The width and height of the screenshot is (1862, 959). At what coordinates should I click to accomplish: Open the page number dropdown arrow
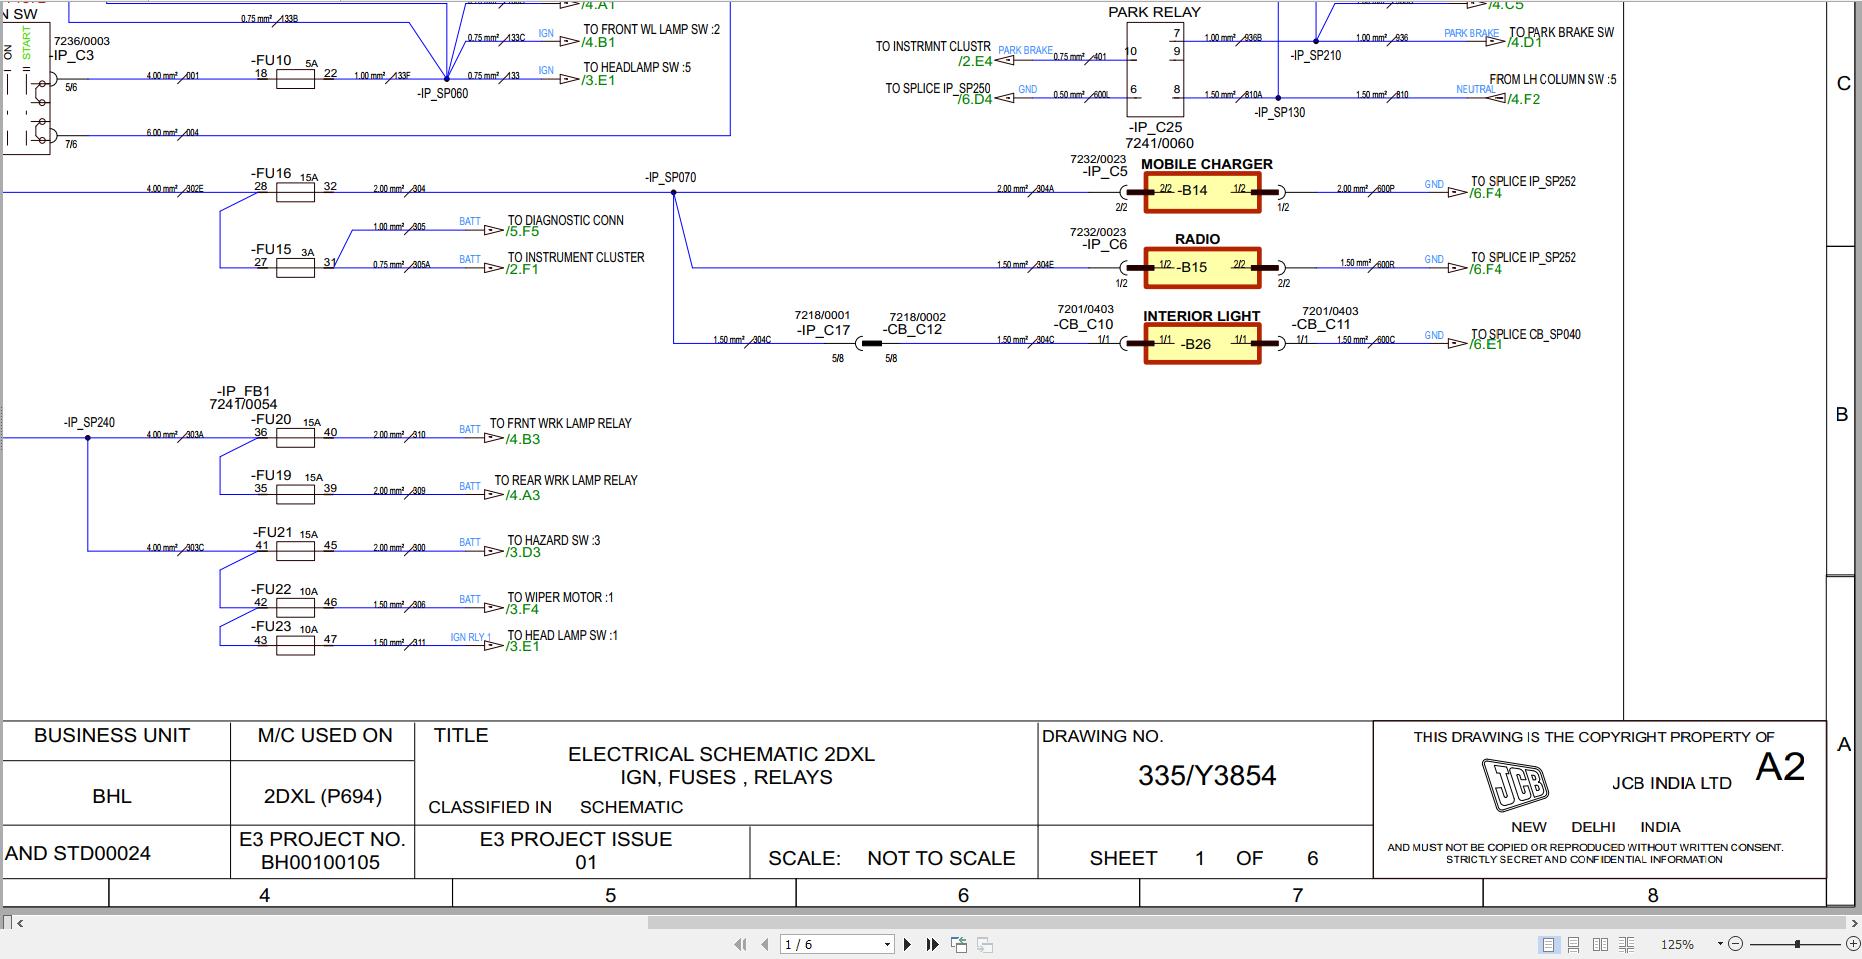(887, 943)
